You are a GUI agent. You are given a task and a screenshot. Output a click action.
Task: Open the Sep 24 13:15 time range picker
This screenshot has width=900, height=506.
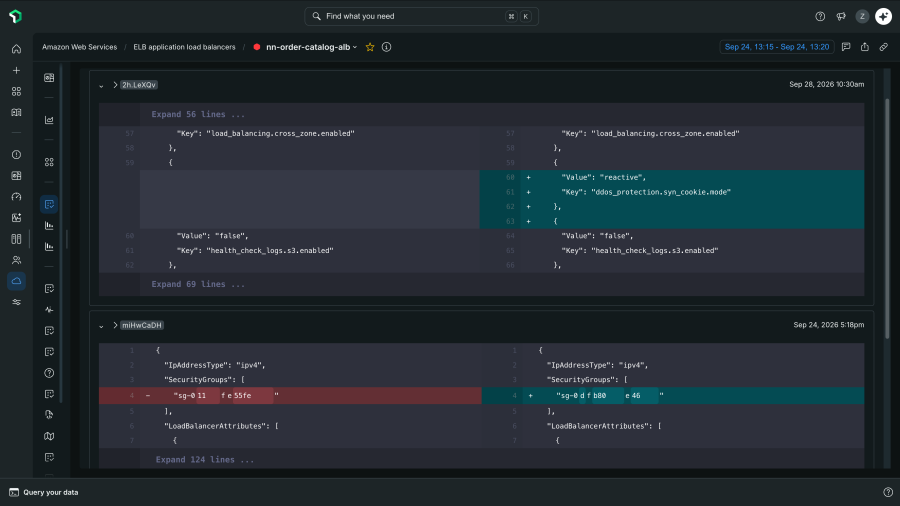point(777,47)
